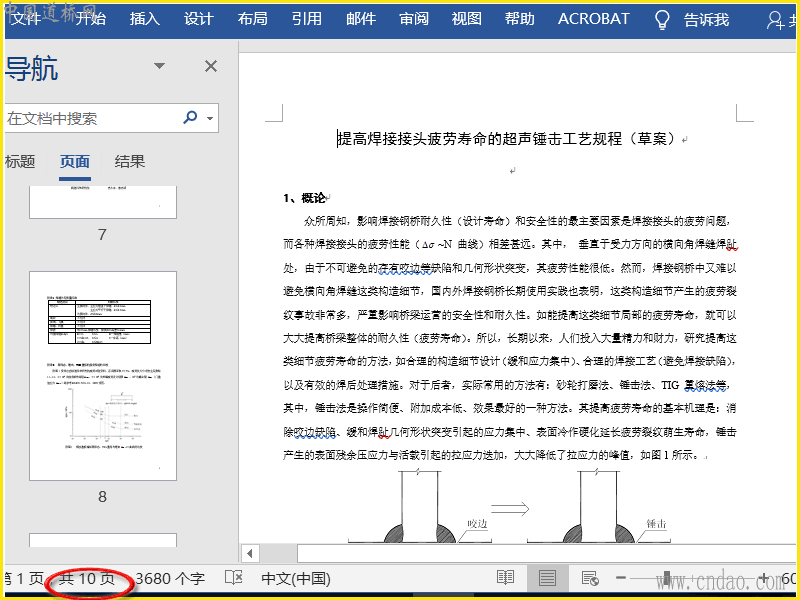Image resolution: width=800 pixels, height=600 pixels.
Task: Switch to Read Mode view icon
Action: [505, 578]
